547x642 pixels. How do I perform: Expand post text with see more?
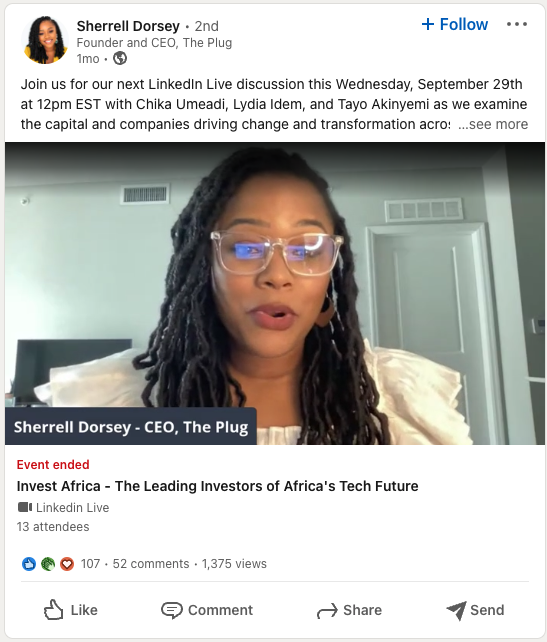493,124
